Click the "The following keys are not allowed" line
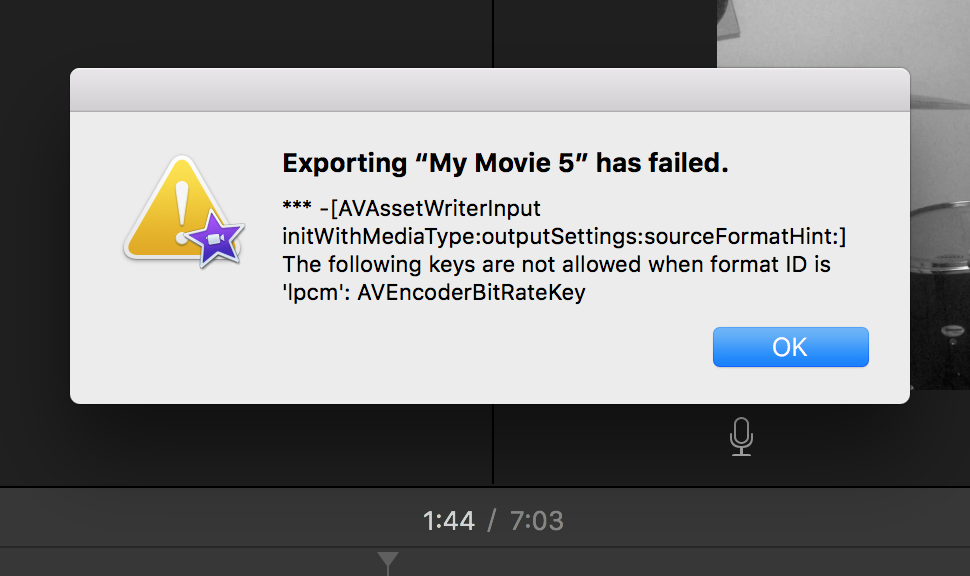Viewport: 970px width, 576px height. pos(557,265)
